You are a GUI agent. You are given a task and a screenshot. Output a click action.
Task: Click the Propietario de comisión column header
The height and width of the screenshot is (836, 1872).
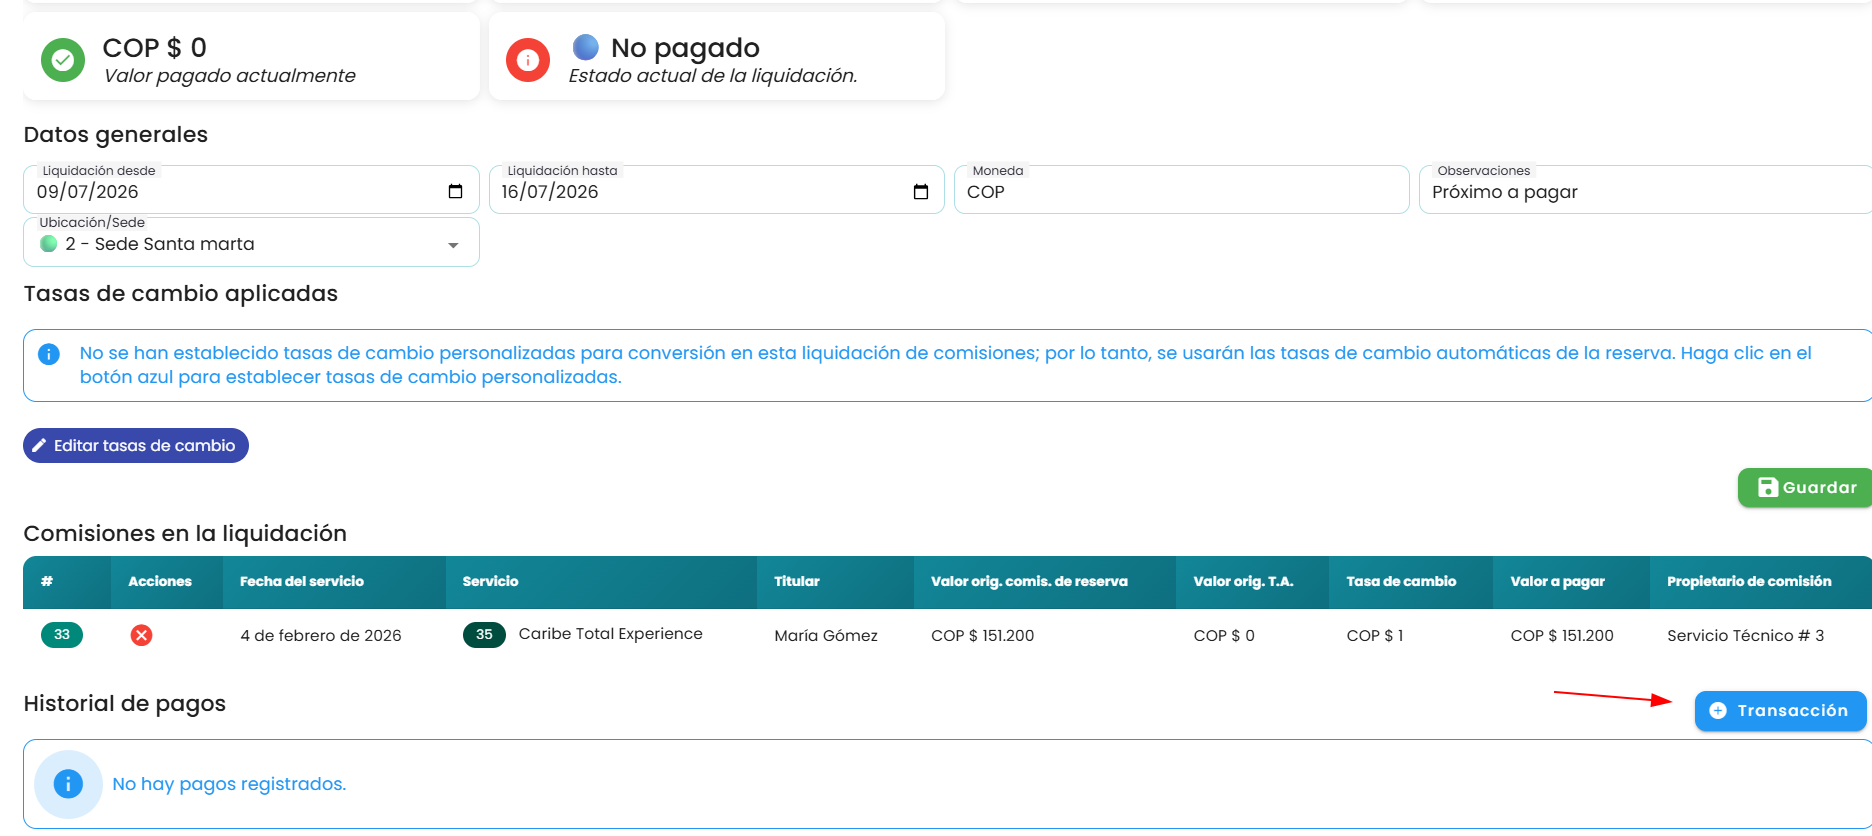coord(1749,581)
